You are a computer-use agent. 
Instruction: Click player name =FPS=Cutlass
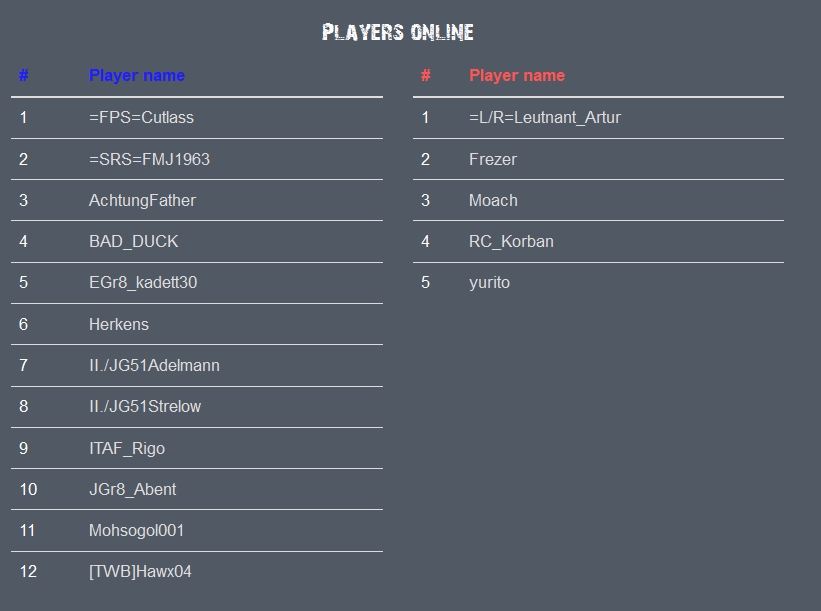pos(141,117)
